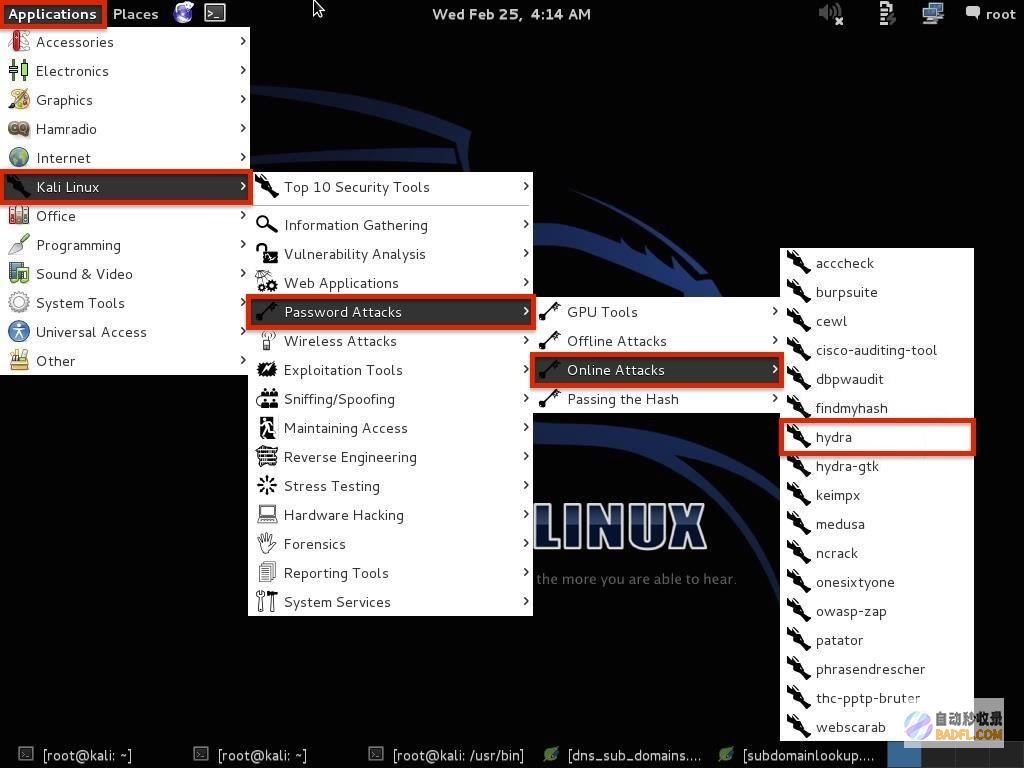Select the Online Attacks entry
1024x768 pixels.
[657, 370]
